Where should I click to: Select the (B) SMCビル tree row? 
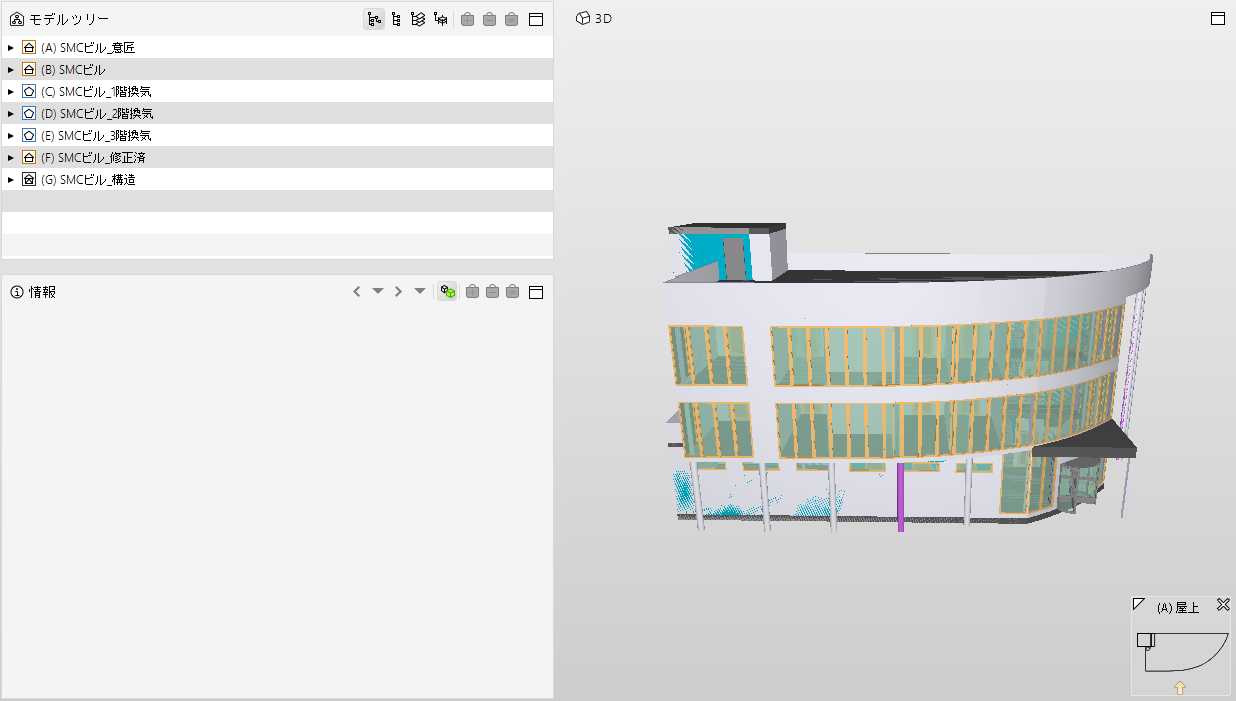[x=277, y=69]
